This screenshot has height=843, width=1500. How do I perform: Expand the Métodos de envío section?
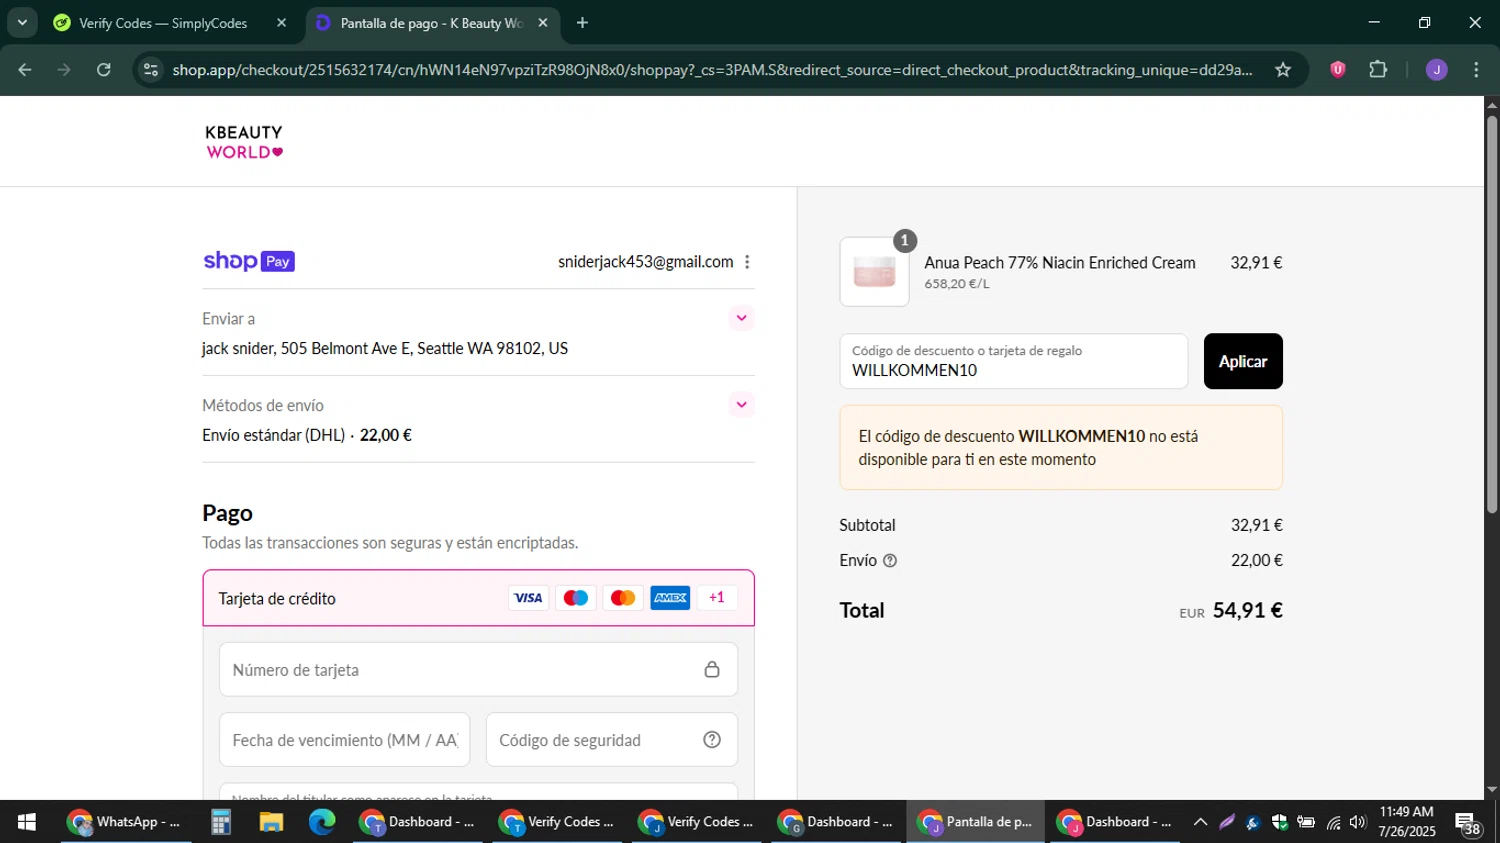[x=741, y=405]
